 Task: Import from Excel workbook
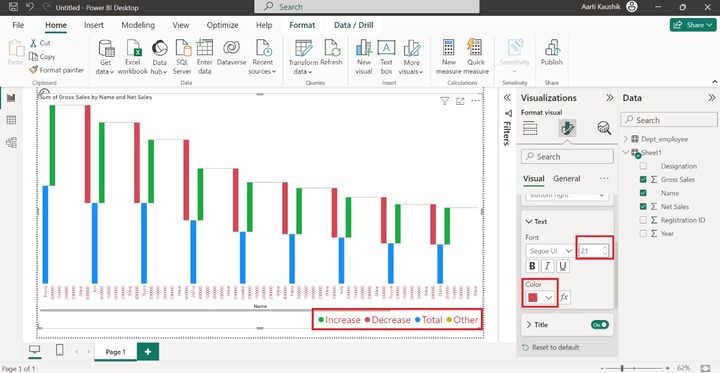pos(132,57)
